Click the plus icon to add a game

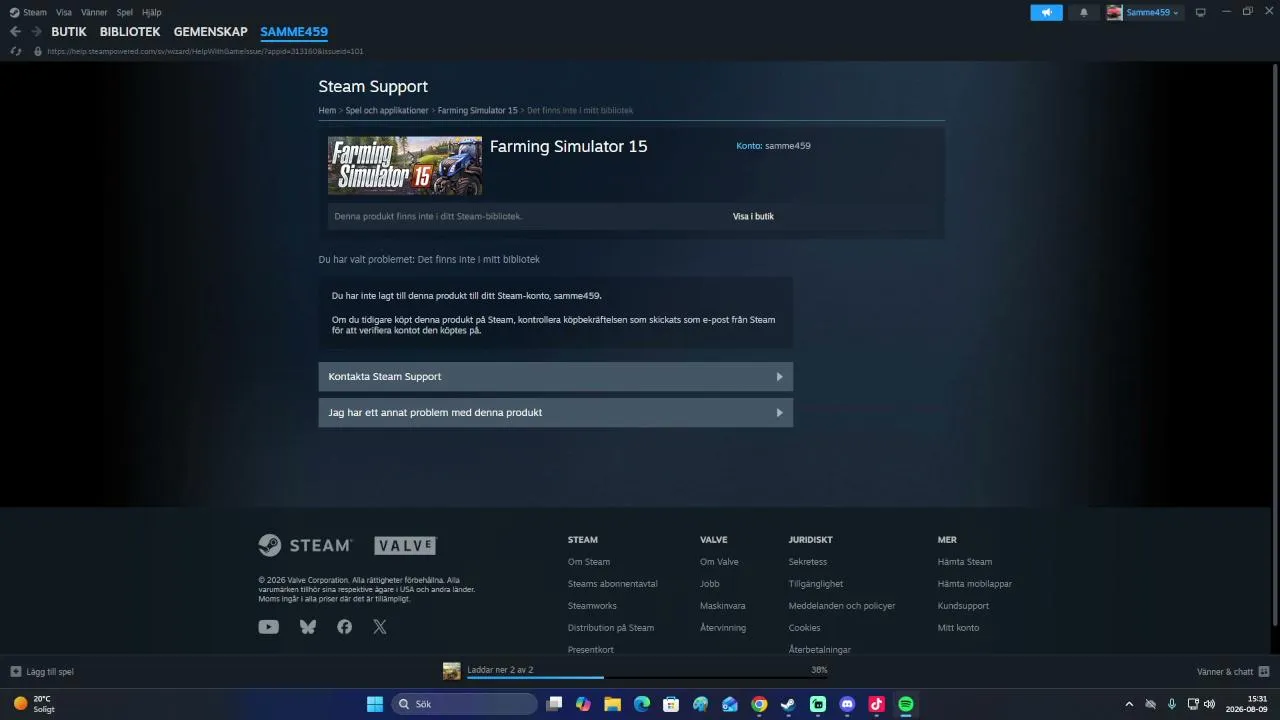click(x=15, y=672)
